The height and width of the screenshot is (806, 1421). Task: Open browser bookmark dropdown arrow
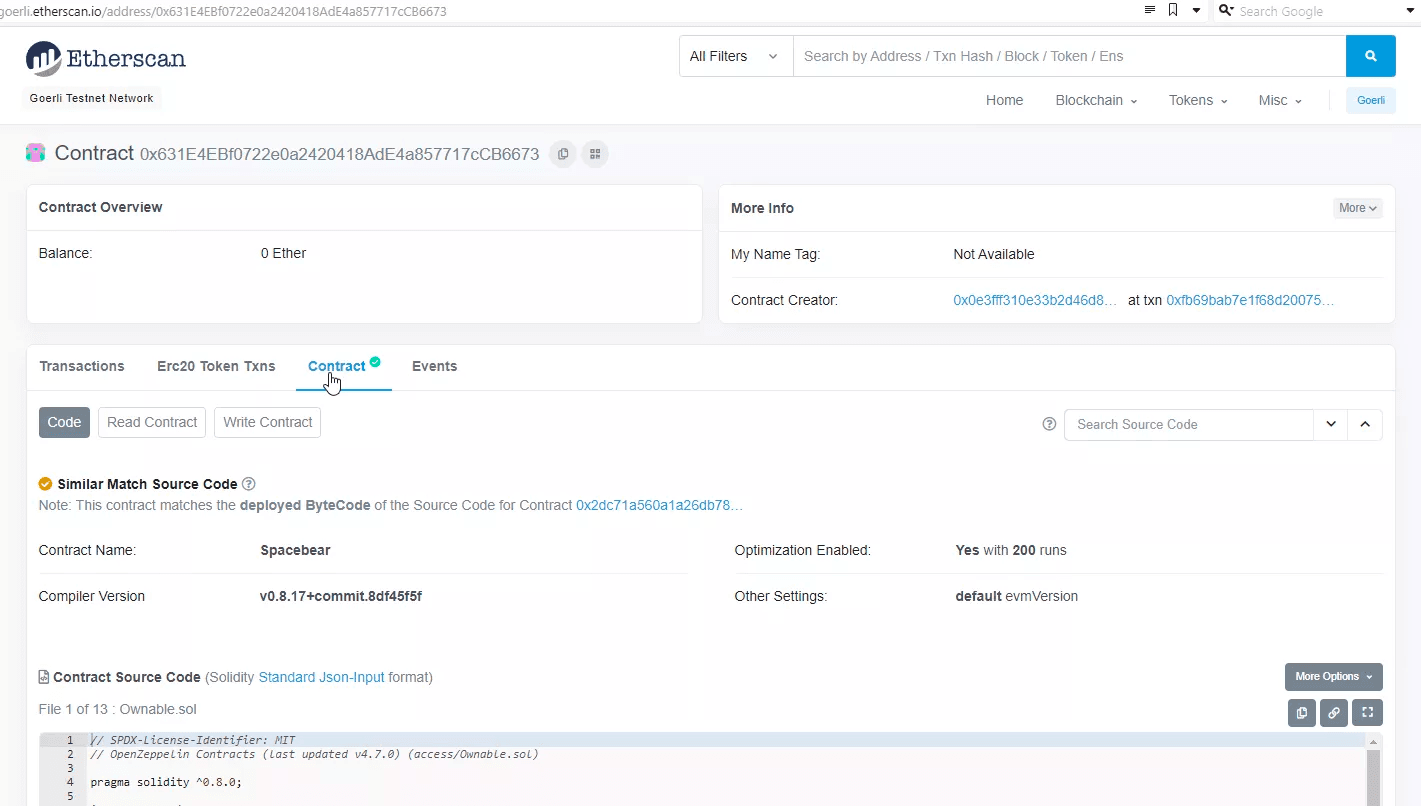(1197, 11)
